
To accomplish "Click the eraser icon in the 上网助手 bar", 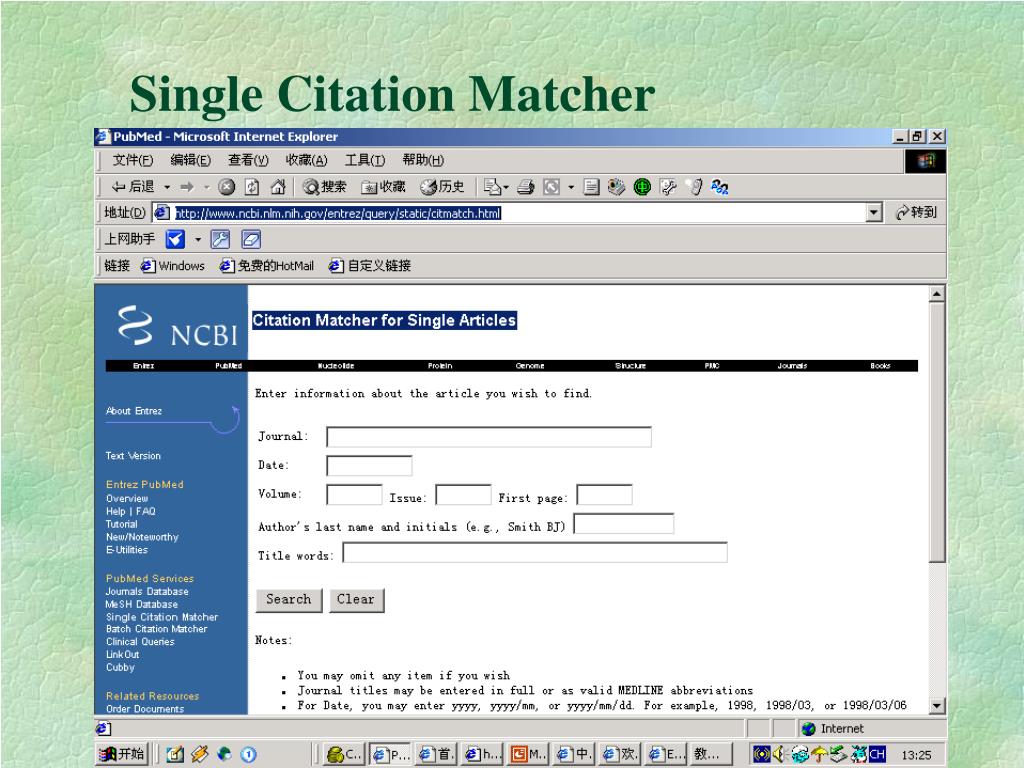I will point(251,239).
